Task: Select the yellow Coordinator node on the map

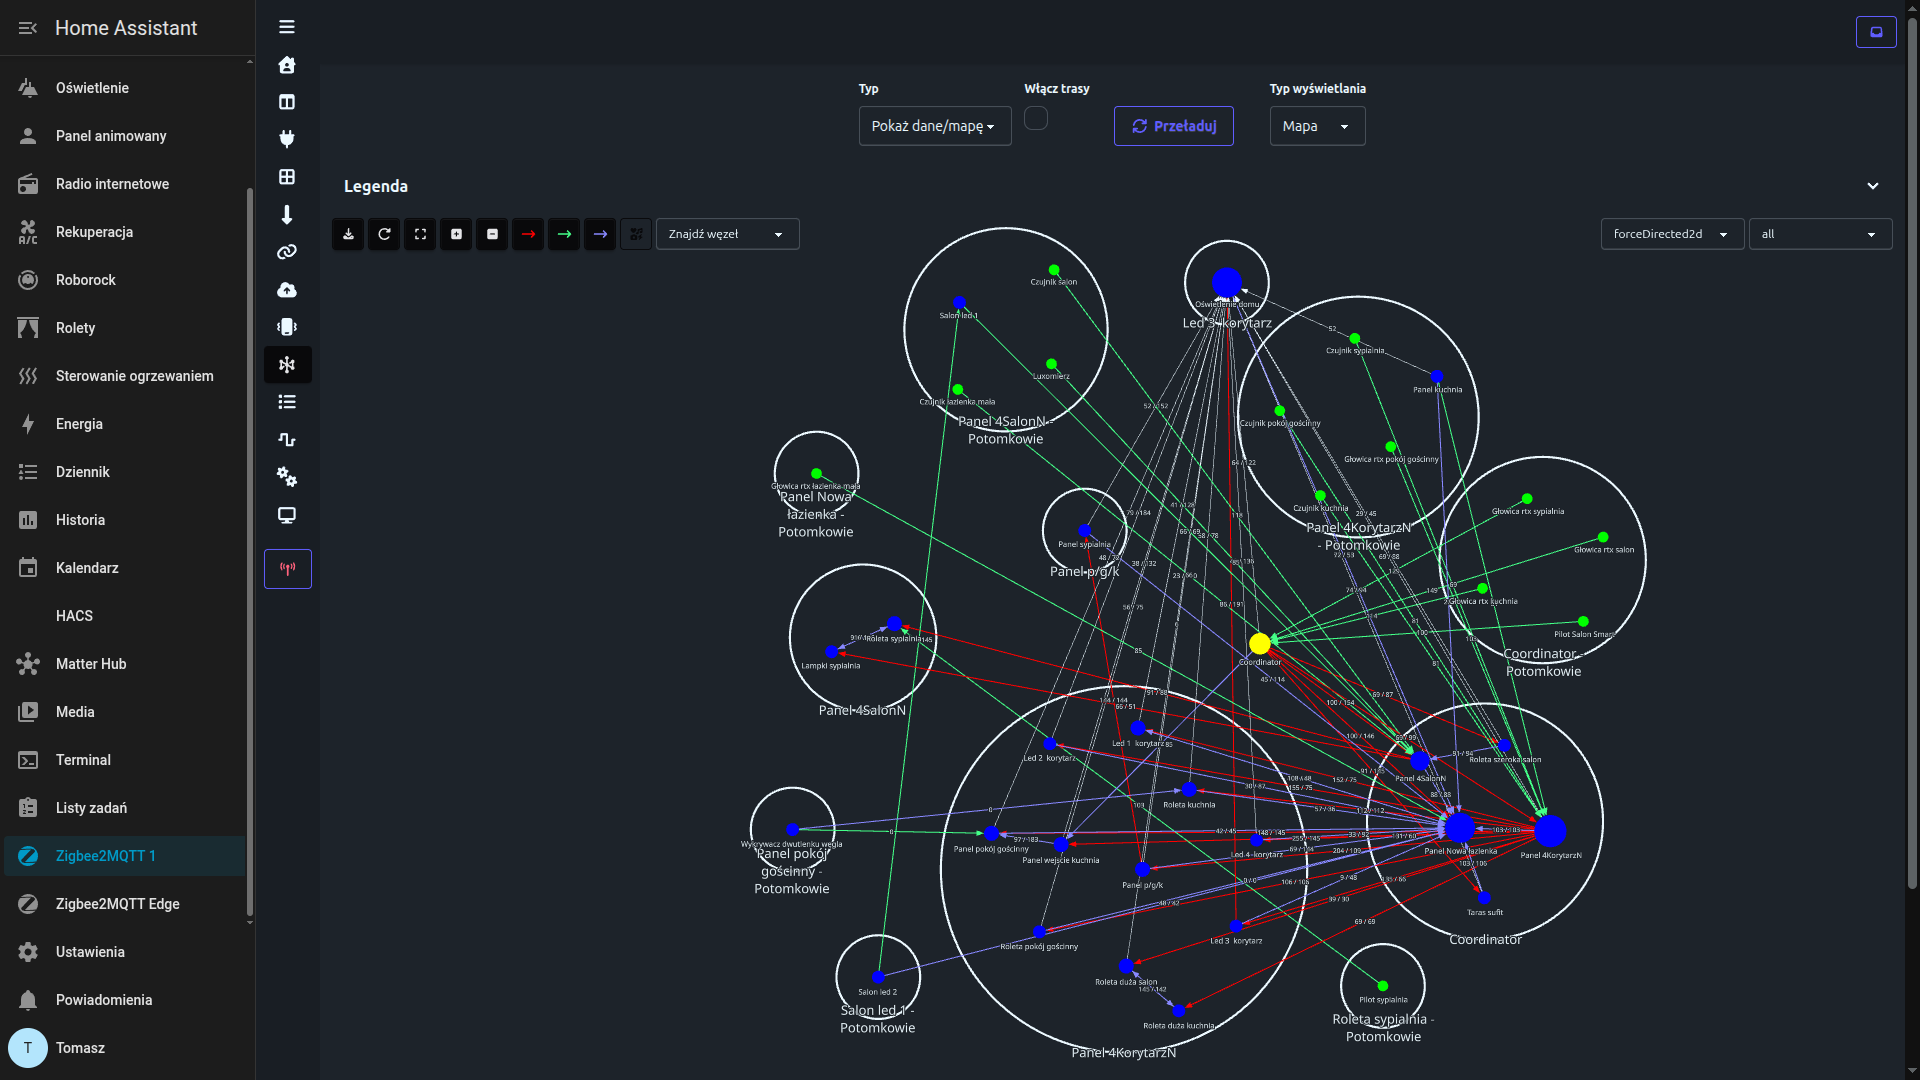Action: pos(1259,643)
